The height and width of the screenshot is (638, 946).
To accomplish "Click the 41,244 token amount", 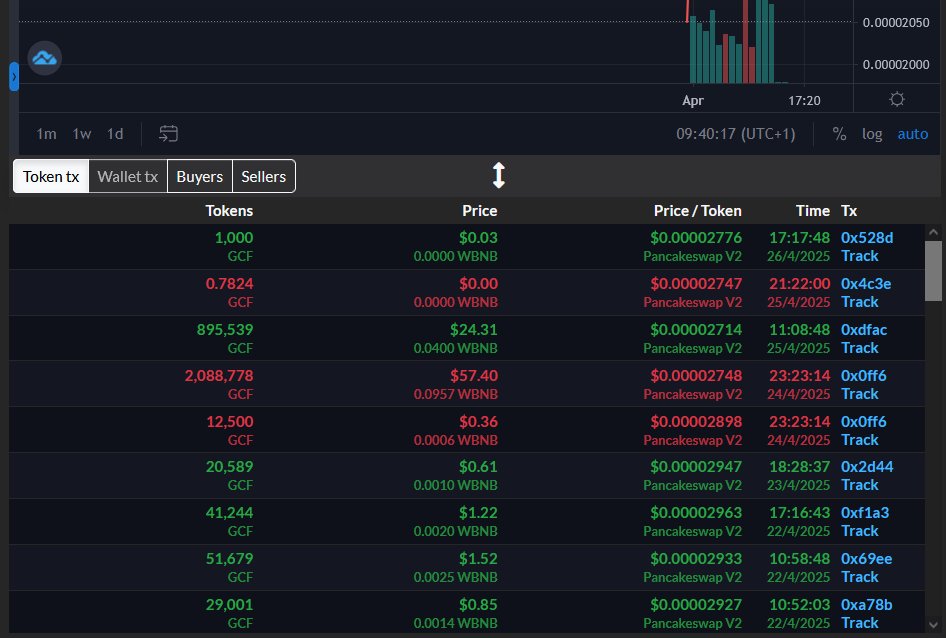I will coord(229,512).
